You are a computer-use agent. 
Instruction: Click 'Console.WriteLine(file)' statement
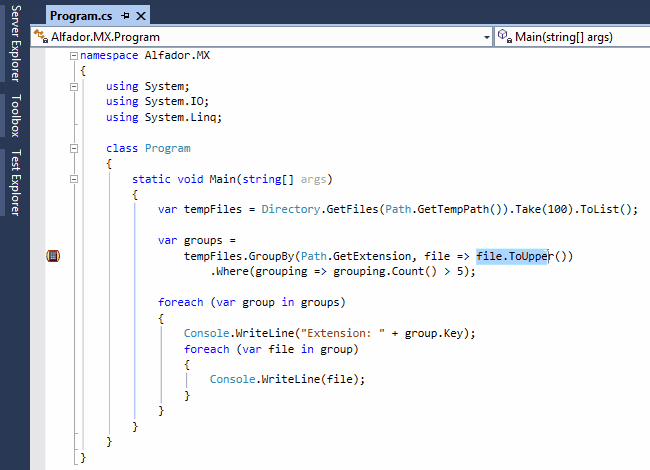287,380
